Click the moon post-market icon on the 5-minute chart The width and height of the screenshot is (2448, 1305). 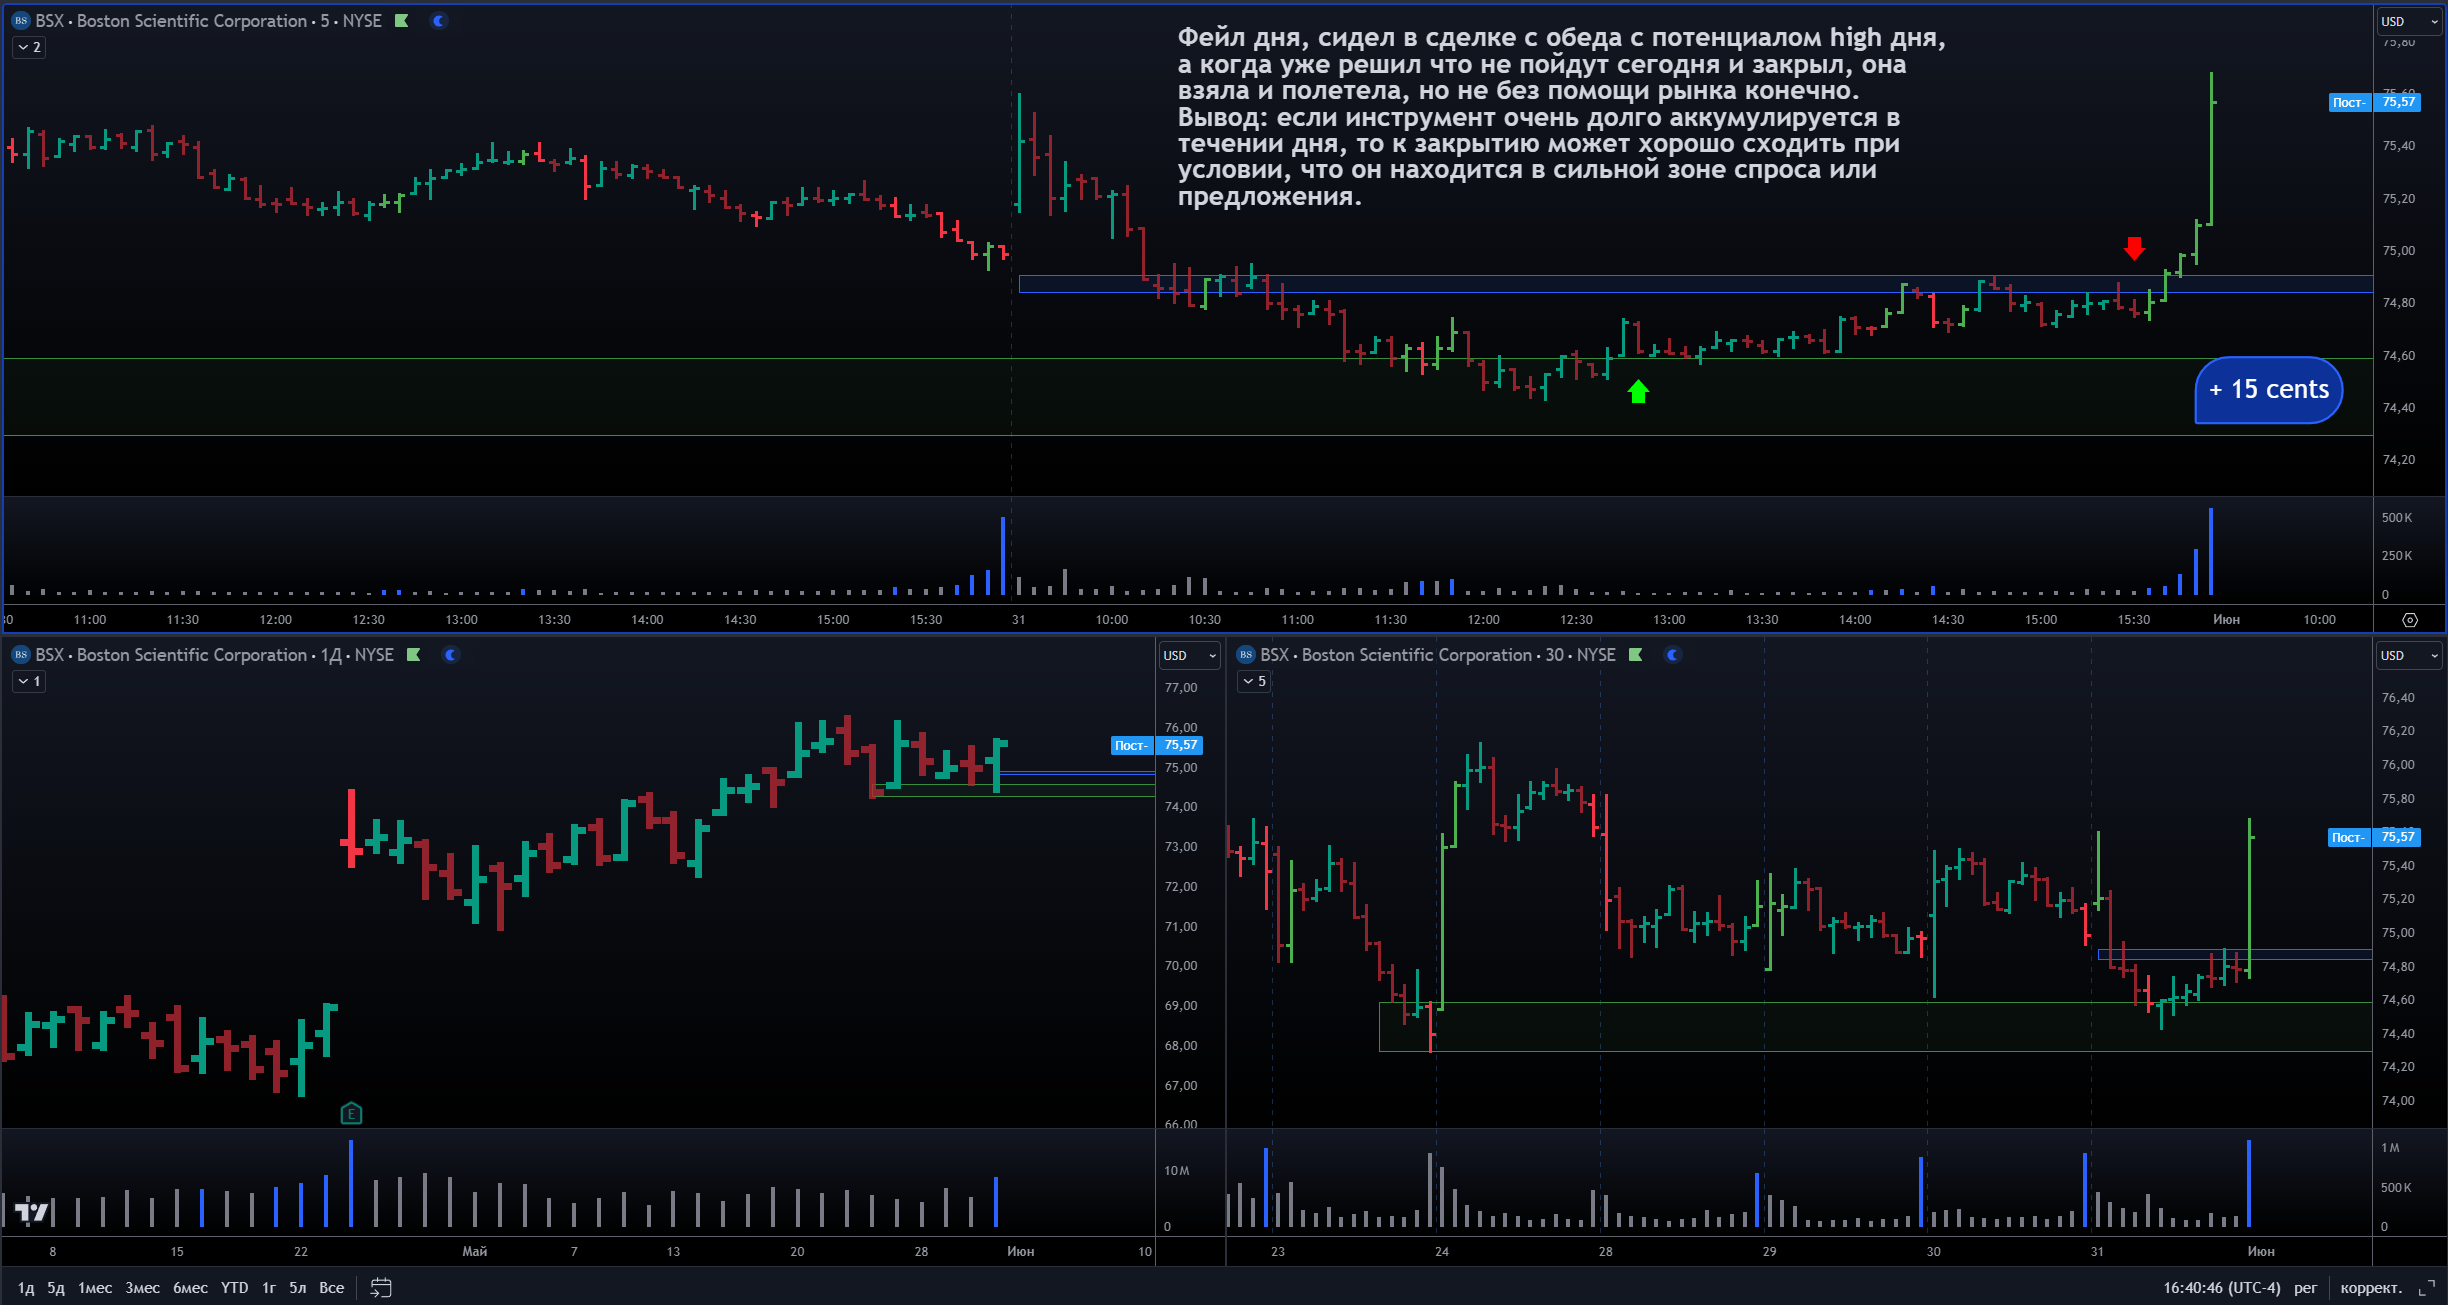click(438, 21)
